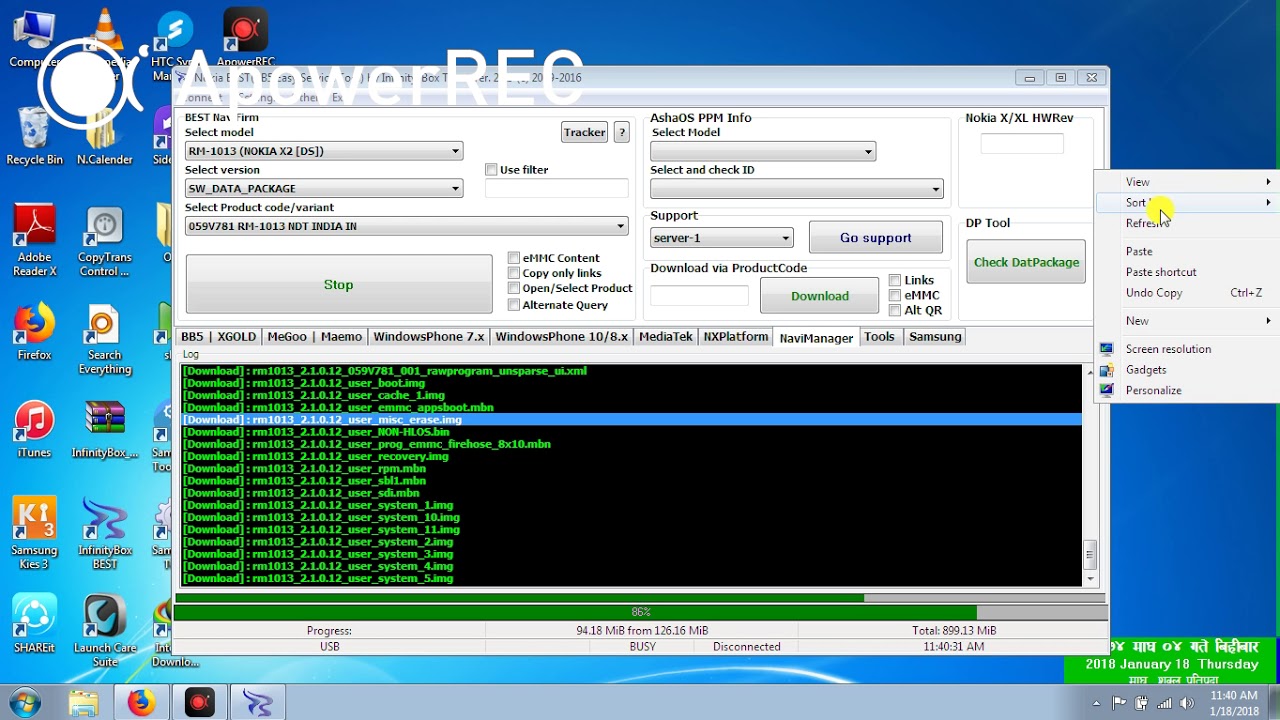1280x720 pixels.
Task: Click the Screen resolution icon in context menu
Action: pyautogui.click(x=1106, y=349)
